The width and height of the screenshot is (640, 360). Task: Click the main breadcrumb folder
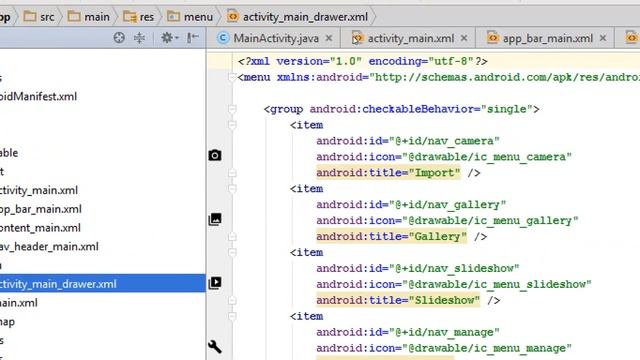tap(89, 17)
